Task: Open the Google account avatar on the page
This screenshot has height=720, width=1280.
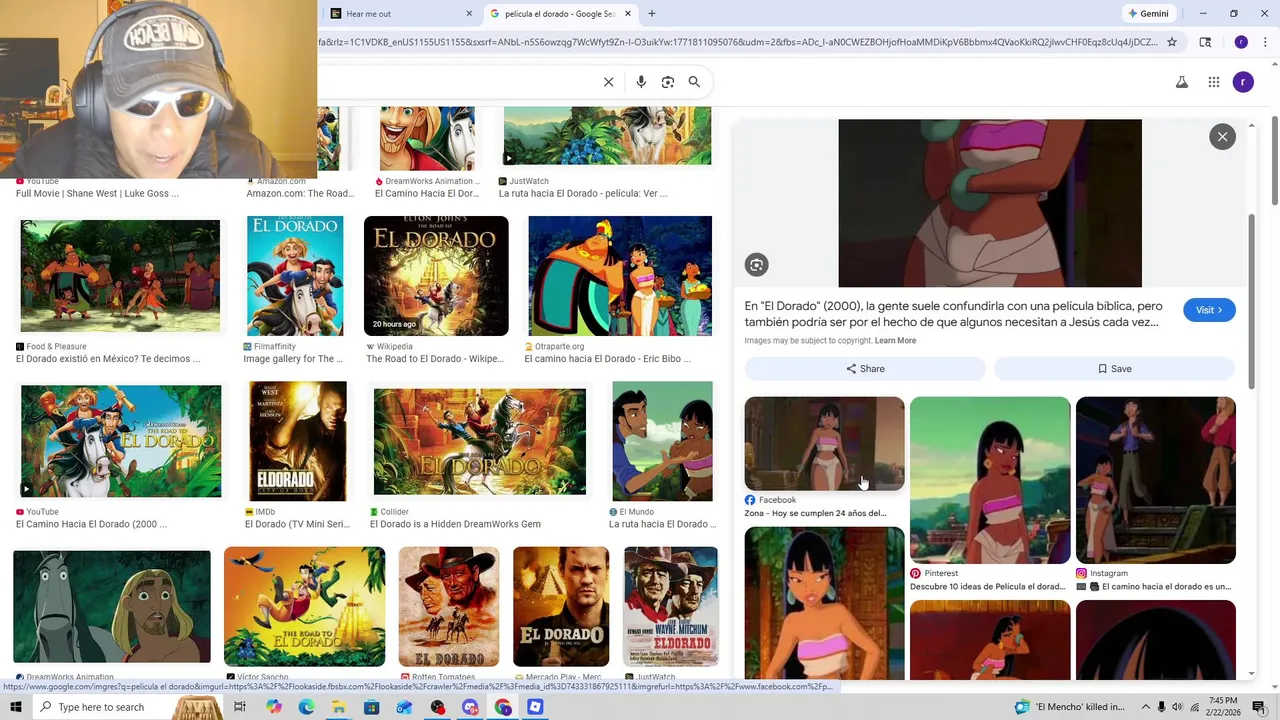Action: click(1243, 82)
